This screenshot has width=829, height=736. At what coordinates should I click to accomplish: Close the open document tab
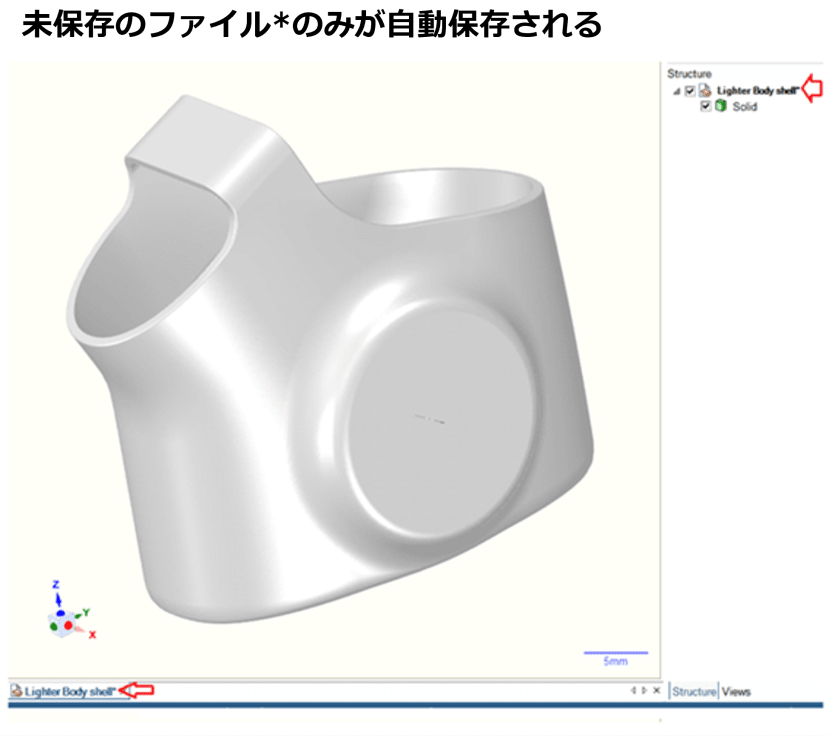tap(657, 691)
